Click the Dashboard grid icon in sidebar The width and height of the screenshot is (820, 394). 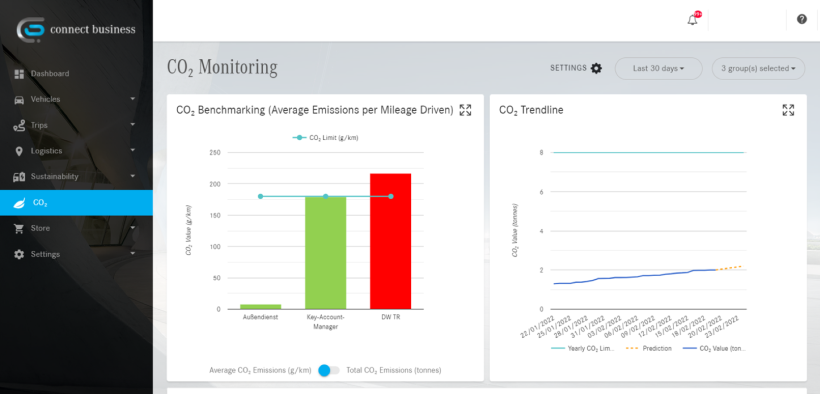pyautogui.click(x=19, y=74)
